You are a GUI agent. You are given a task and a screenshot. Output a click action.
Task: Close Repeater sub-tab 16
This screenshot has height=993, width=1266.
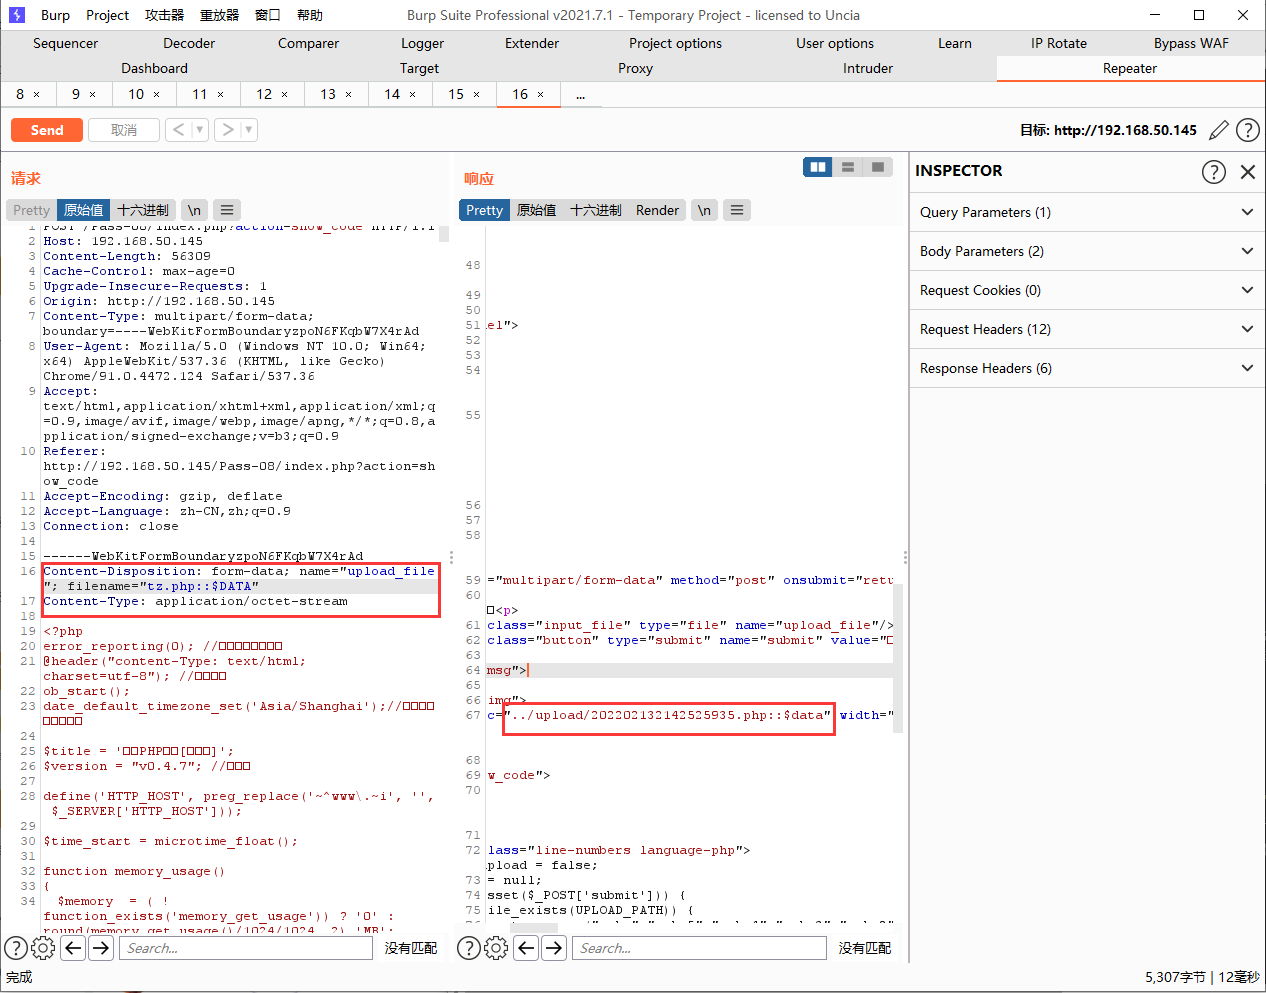click(541, 94)
